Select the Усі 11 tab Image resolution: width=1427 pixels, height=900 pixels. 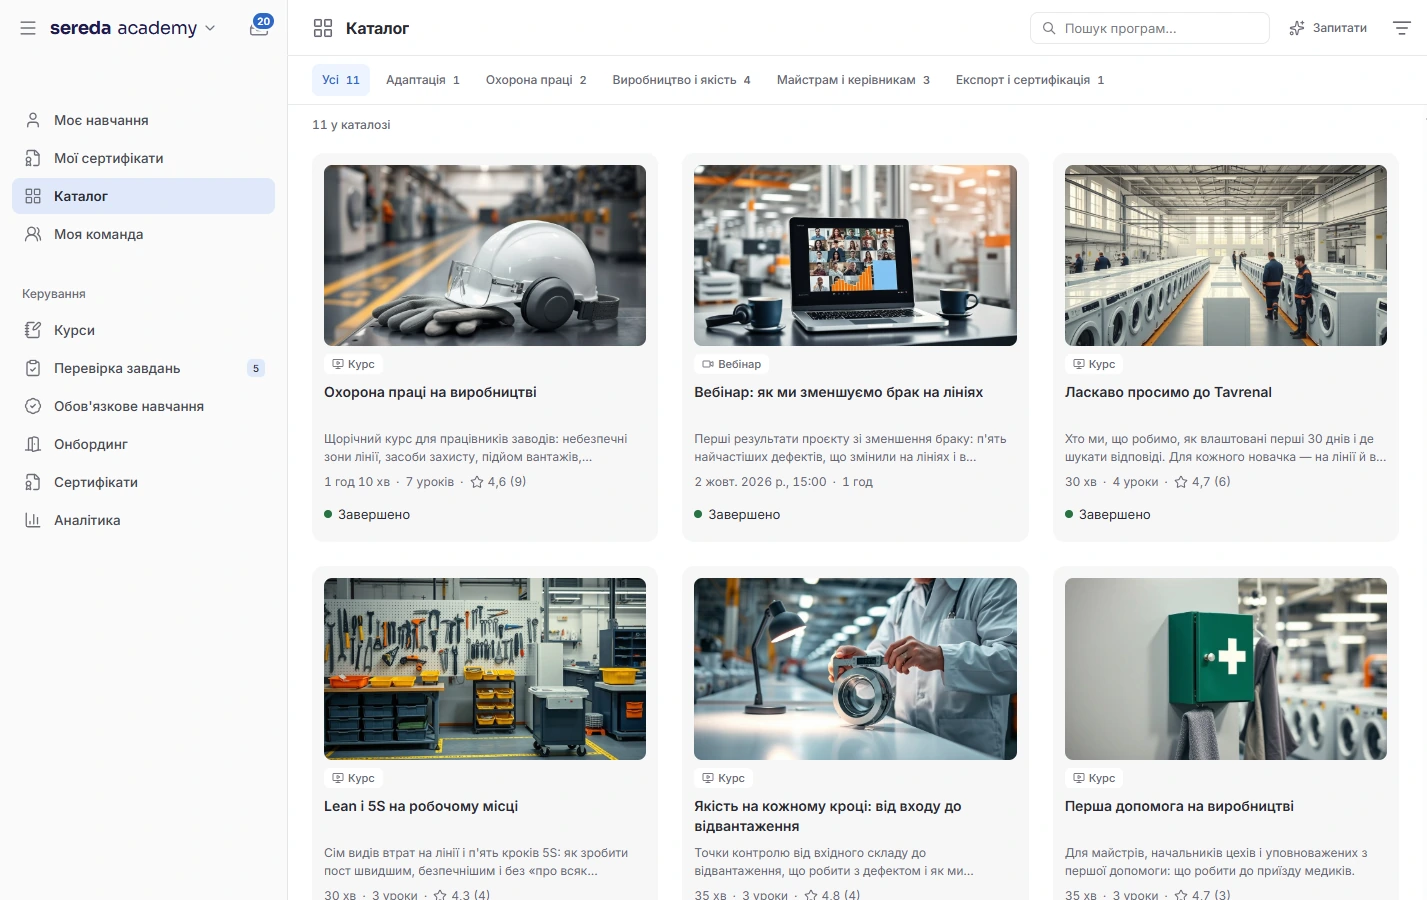[341, 80]
